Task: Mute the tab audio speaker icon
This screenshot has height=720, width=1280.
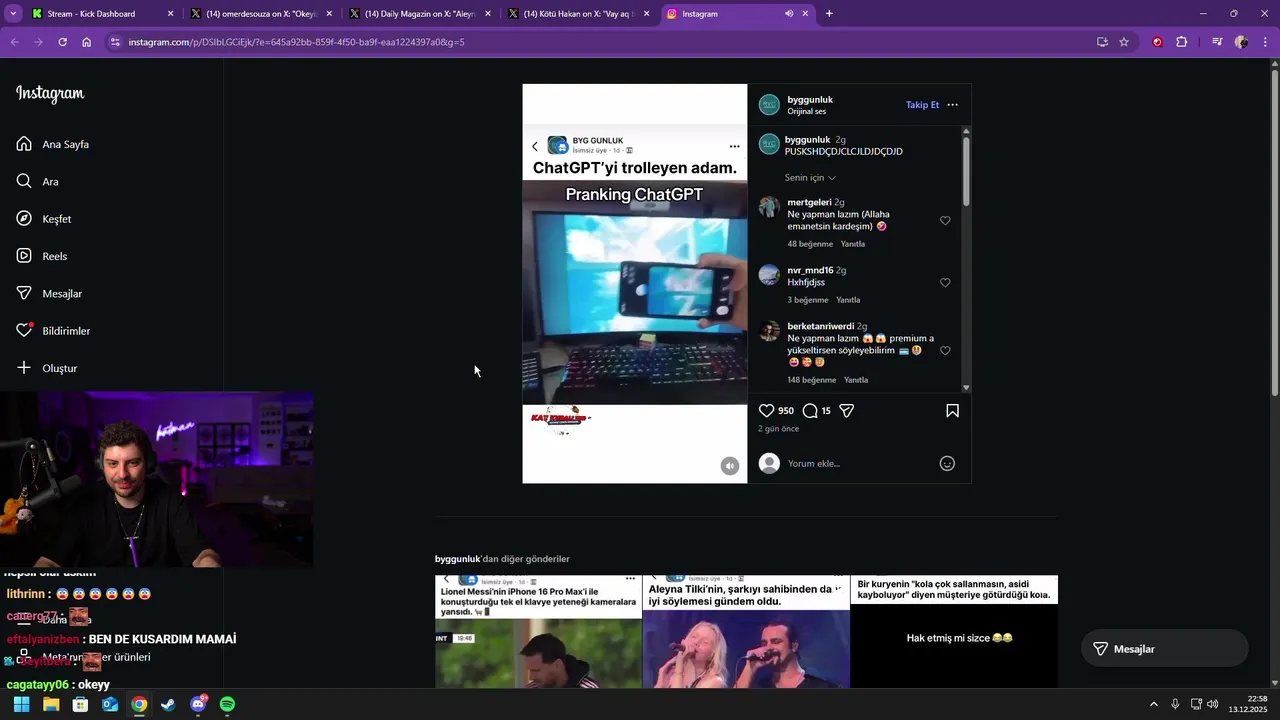Action: coord(789,14)
